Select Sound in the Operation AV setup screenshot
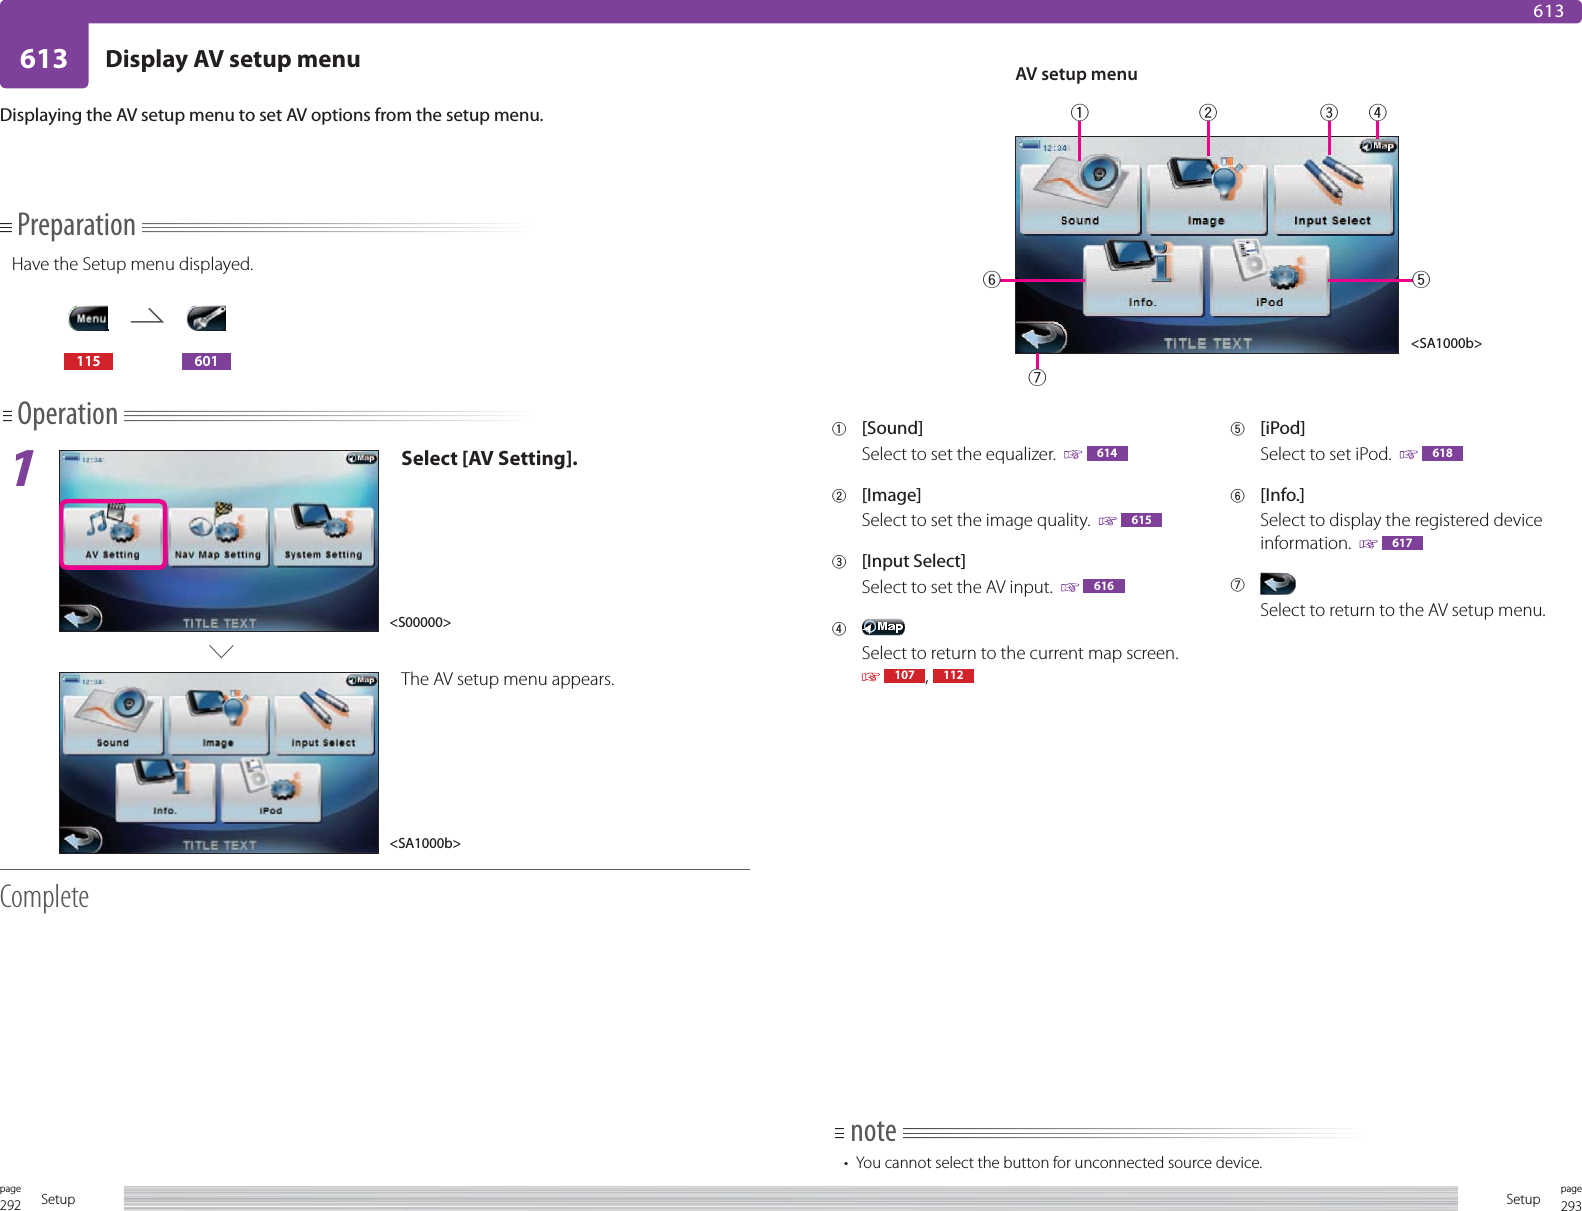Image resolution: width=1582 pixels, height=1211 pixels. coord(113,721)
